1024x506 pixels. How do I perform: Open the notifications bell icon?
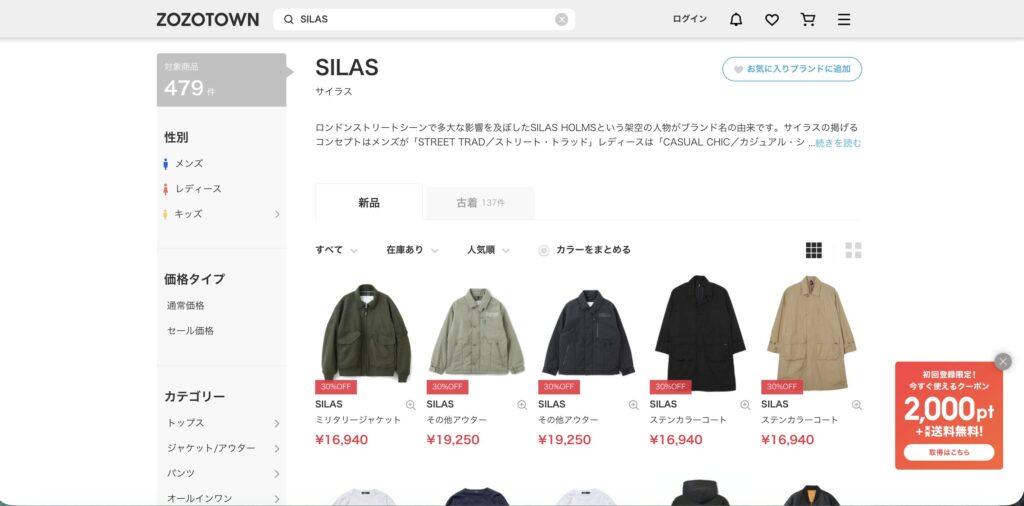click(736, 20)
